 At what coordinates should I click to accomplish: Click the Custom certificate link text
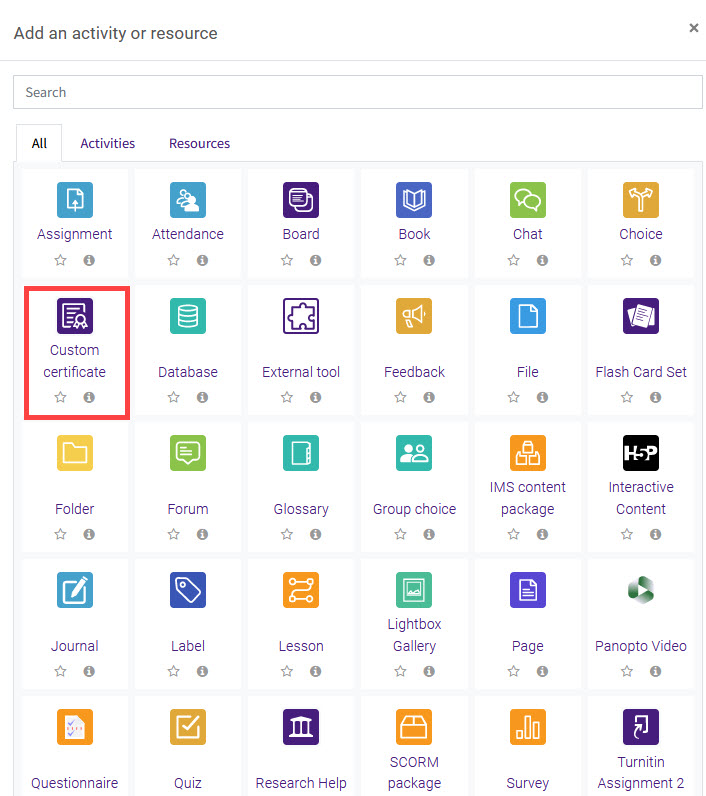click(x=75, y=361)
